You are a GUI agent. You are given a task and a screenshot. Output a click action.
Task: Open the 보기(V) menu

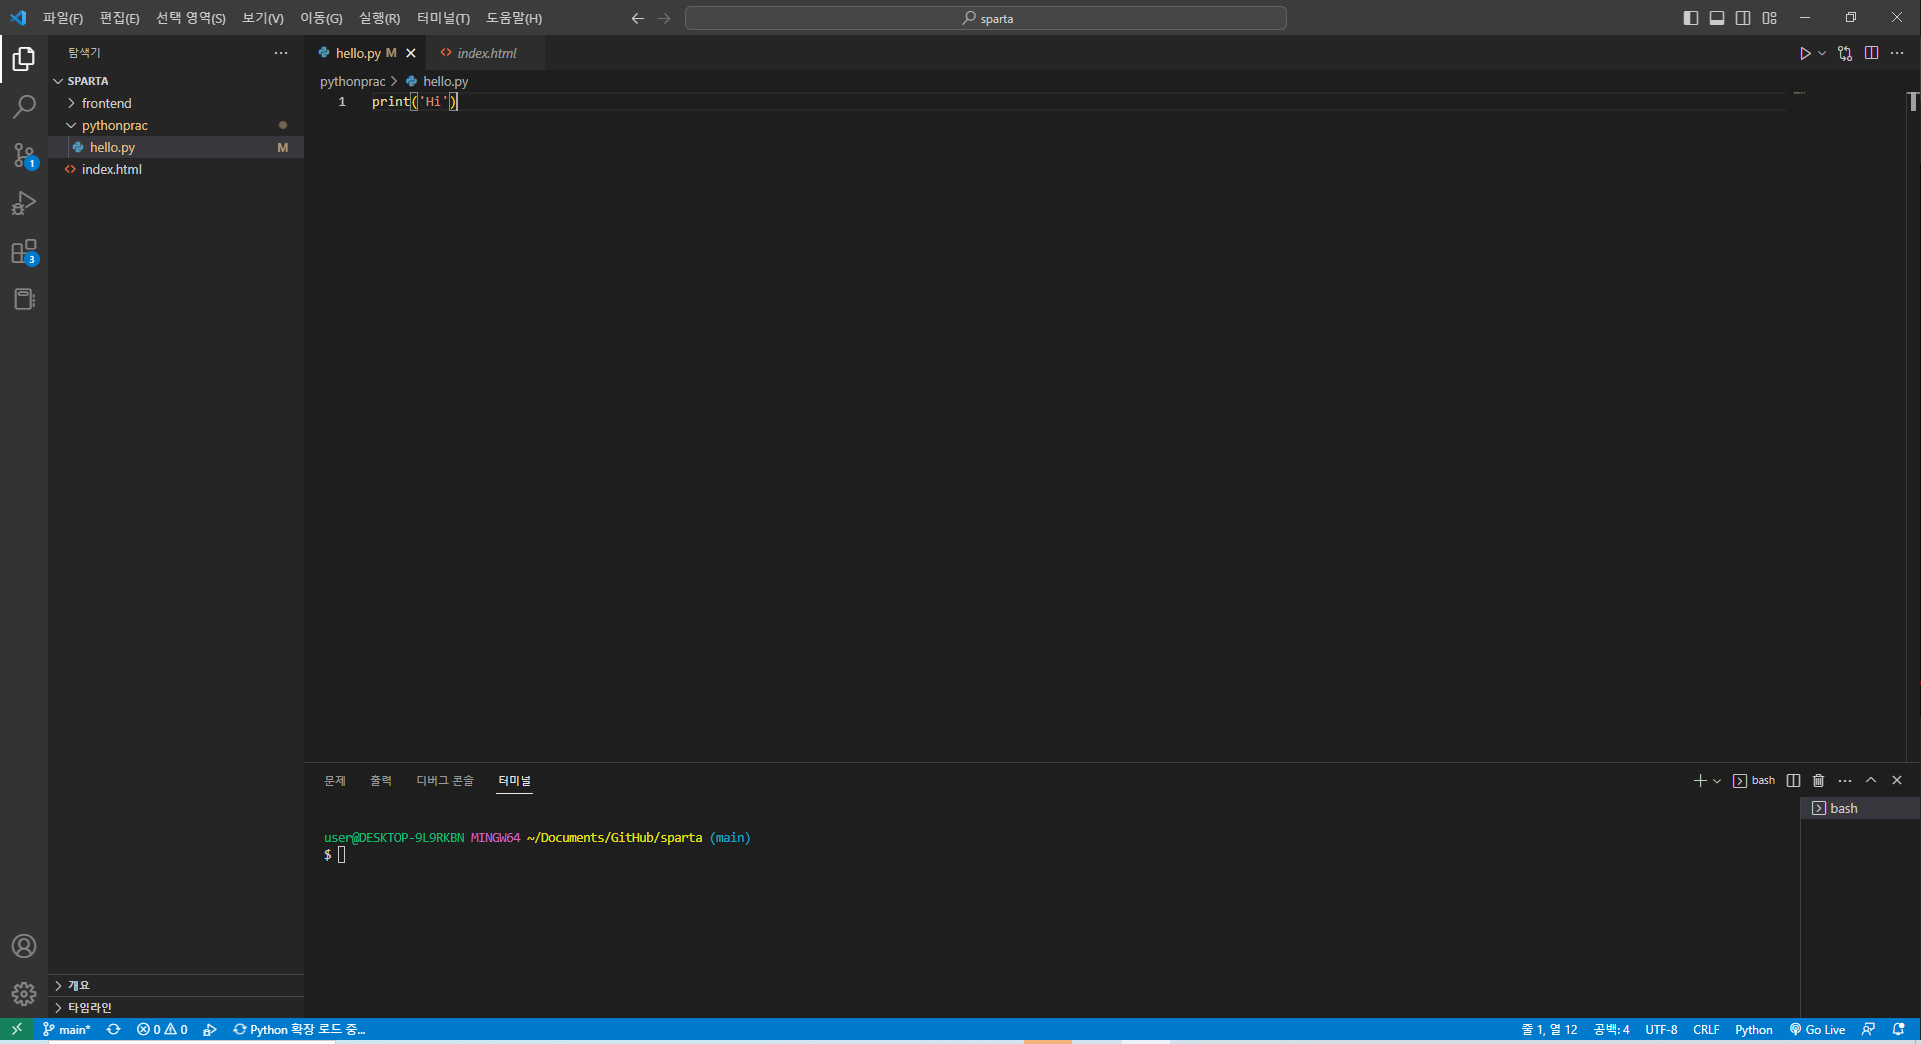click(x=263, y=18)
